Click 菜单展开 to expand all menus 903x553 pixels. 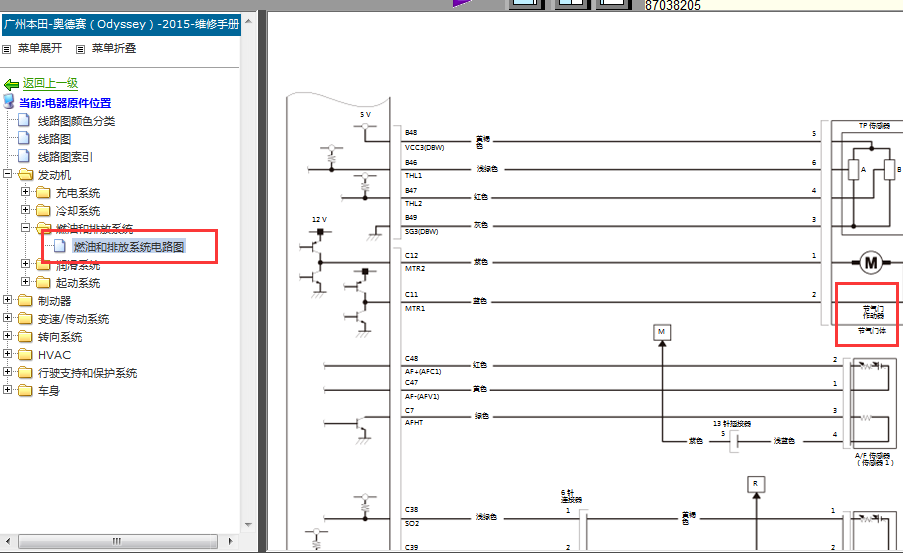pyautogui.click(x=40, y=48)
